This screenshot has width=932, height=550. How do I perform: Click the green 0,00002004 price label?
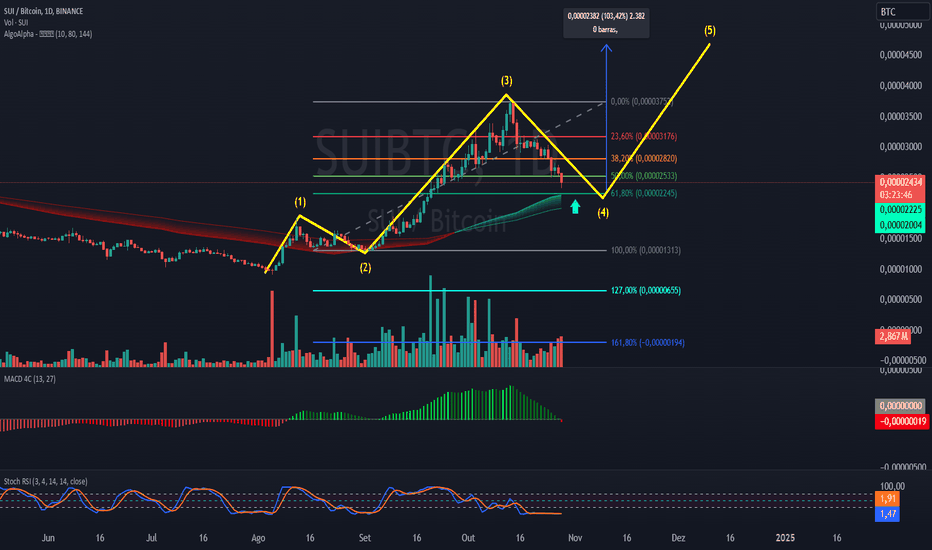point(900,225)
